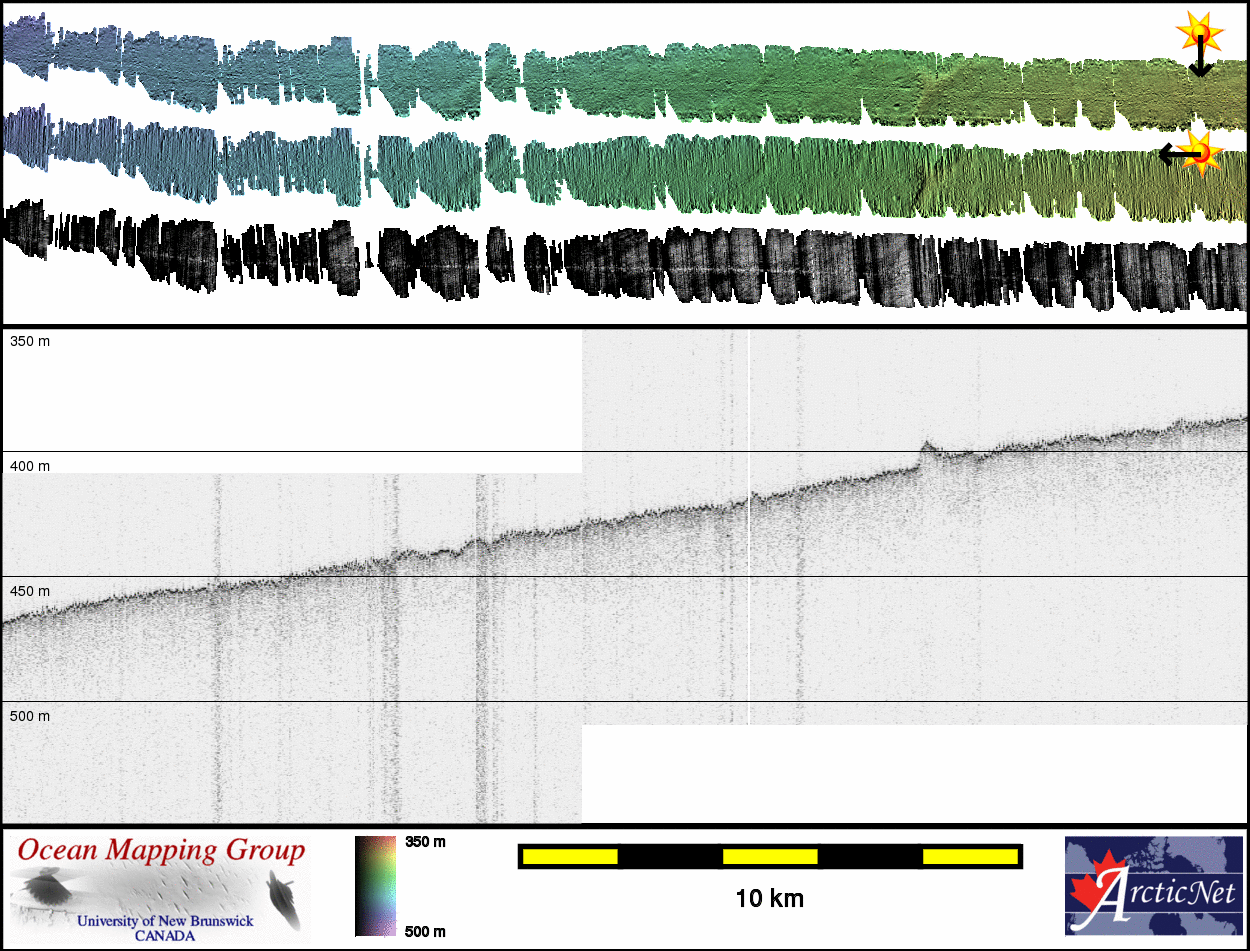Click the Ocean Mapping Group title text
Screen dimensions: 1250x951
click(x=161, y=851)
